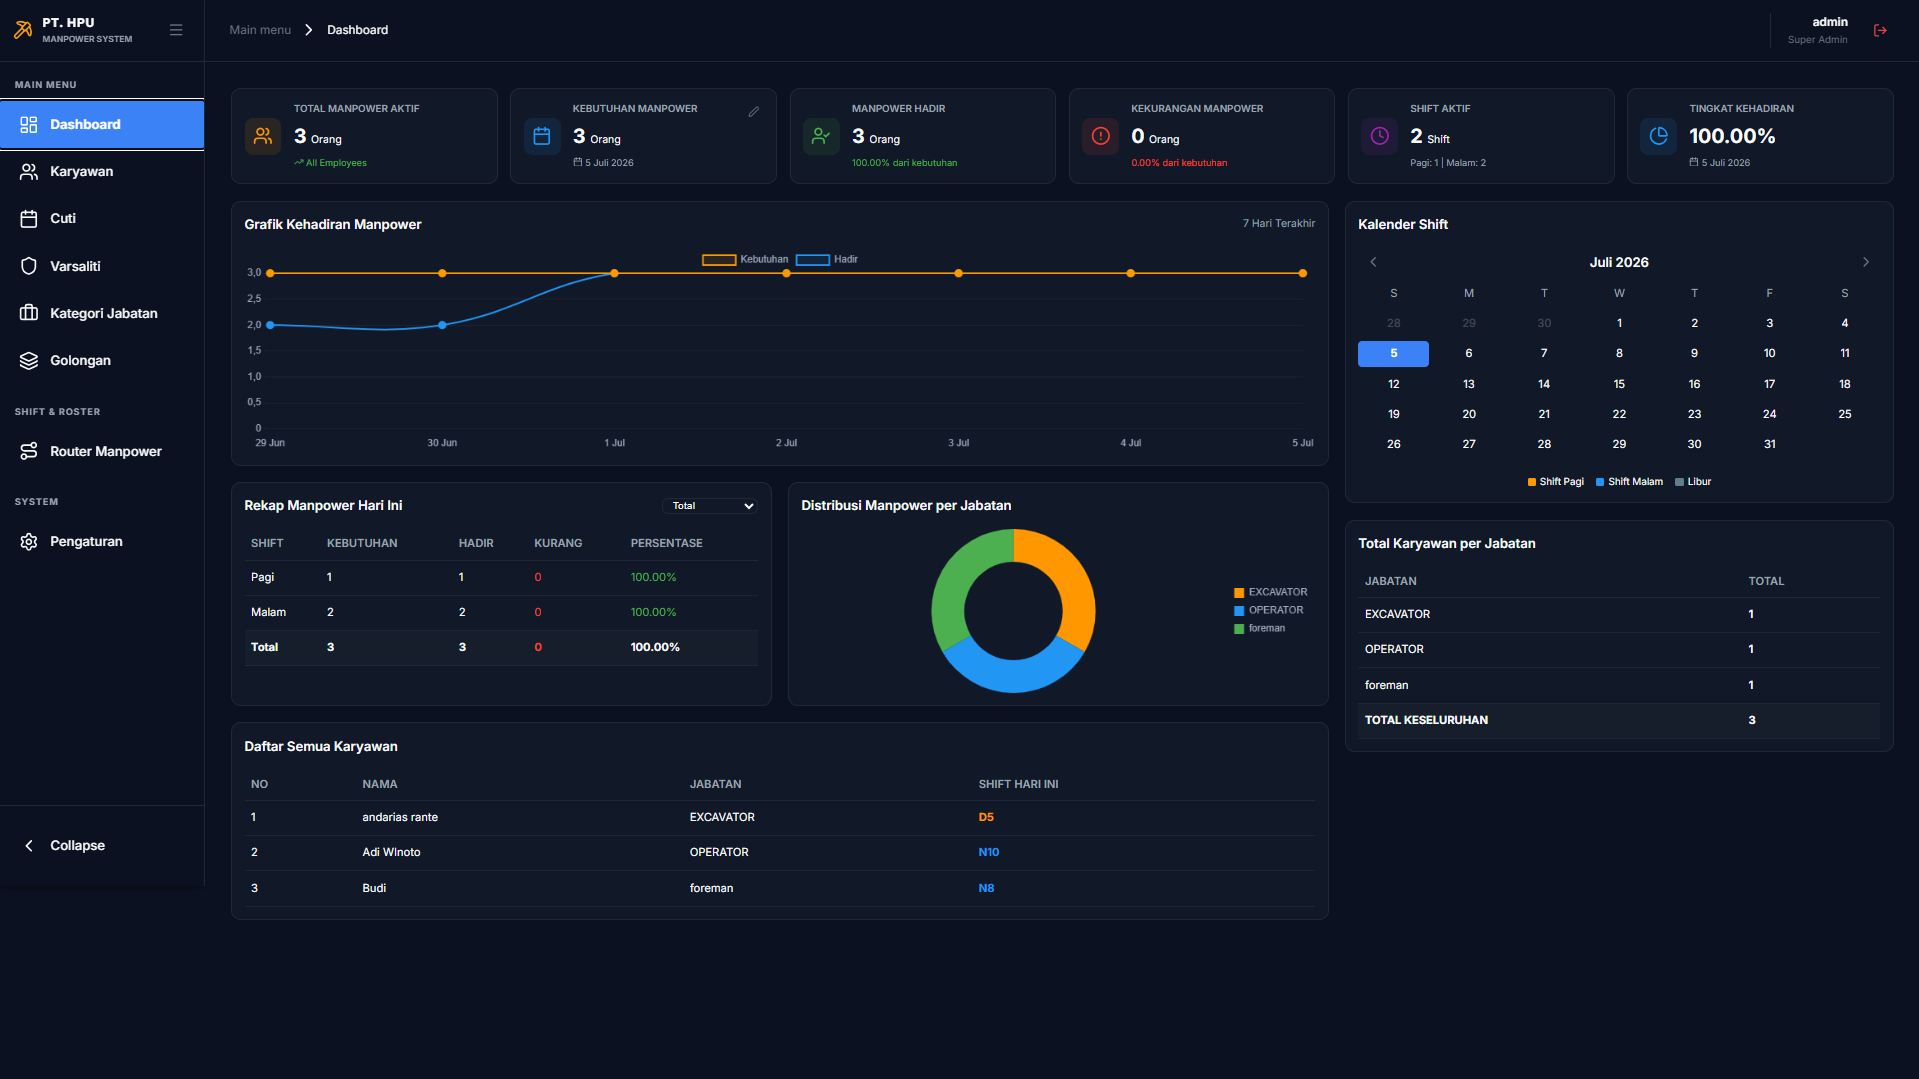This screenshot has height=1079, width=1919.
Task: Click the hamburger menu icon in sidebar header
Action: coord(176,30)
